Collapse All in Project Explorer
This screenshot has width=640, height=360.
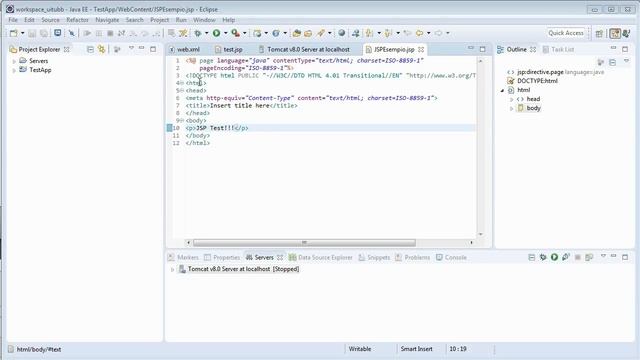click(91, 49)
